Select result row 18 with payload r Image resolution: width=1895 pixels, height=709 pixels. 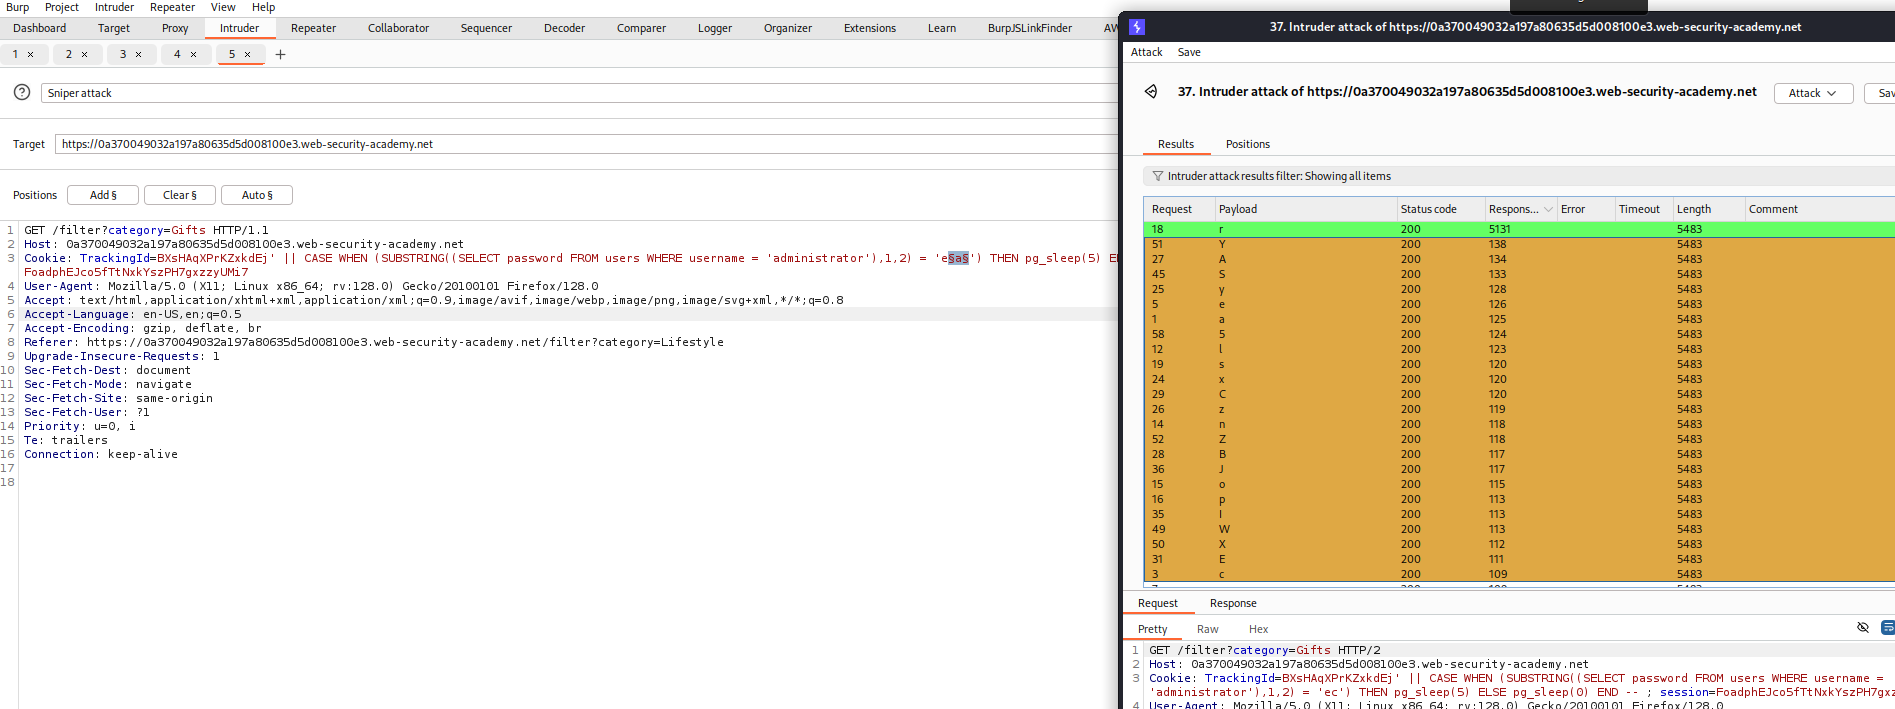(1519, 229)
